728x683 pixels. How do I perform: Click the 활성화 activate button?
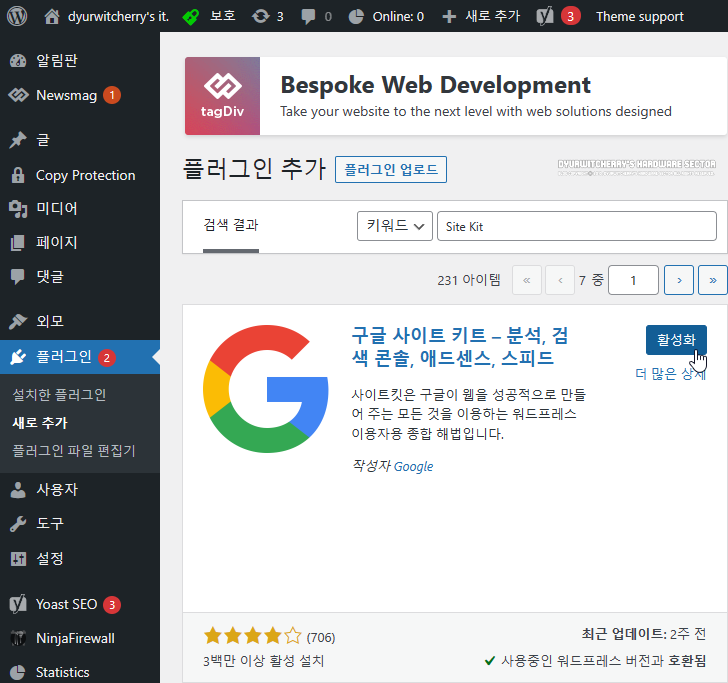tap(676, 340)
